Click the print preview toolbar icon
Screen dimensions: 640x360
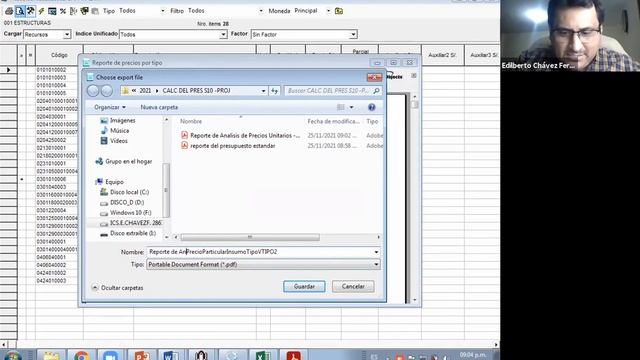click(x=20, y=11)
